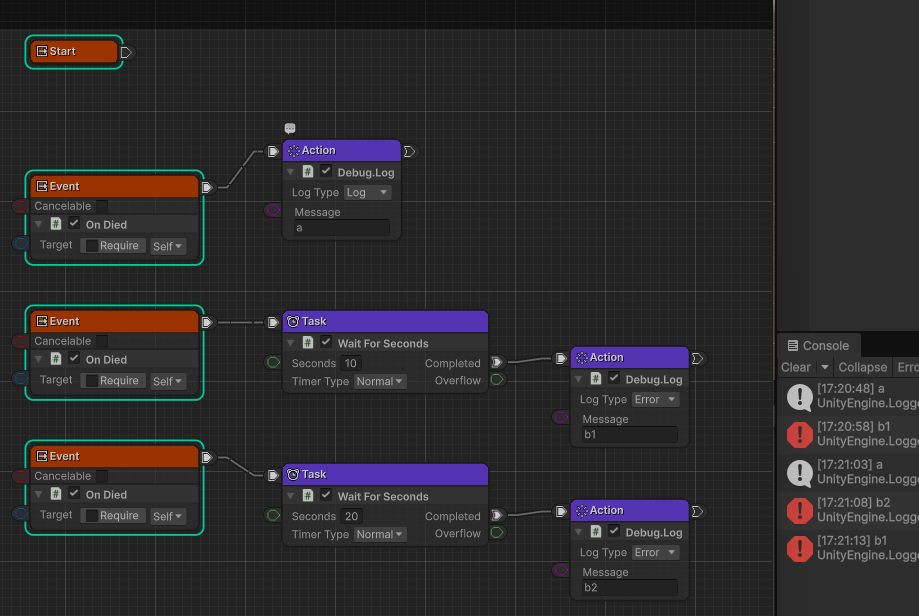This screenshot has width=919, height=616.
Task: Click the Seconds field showing 20
Action: 353,517
